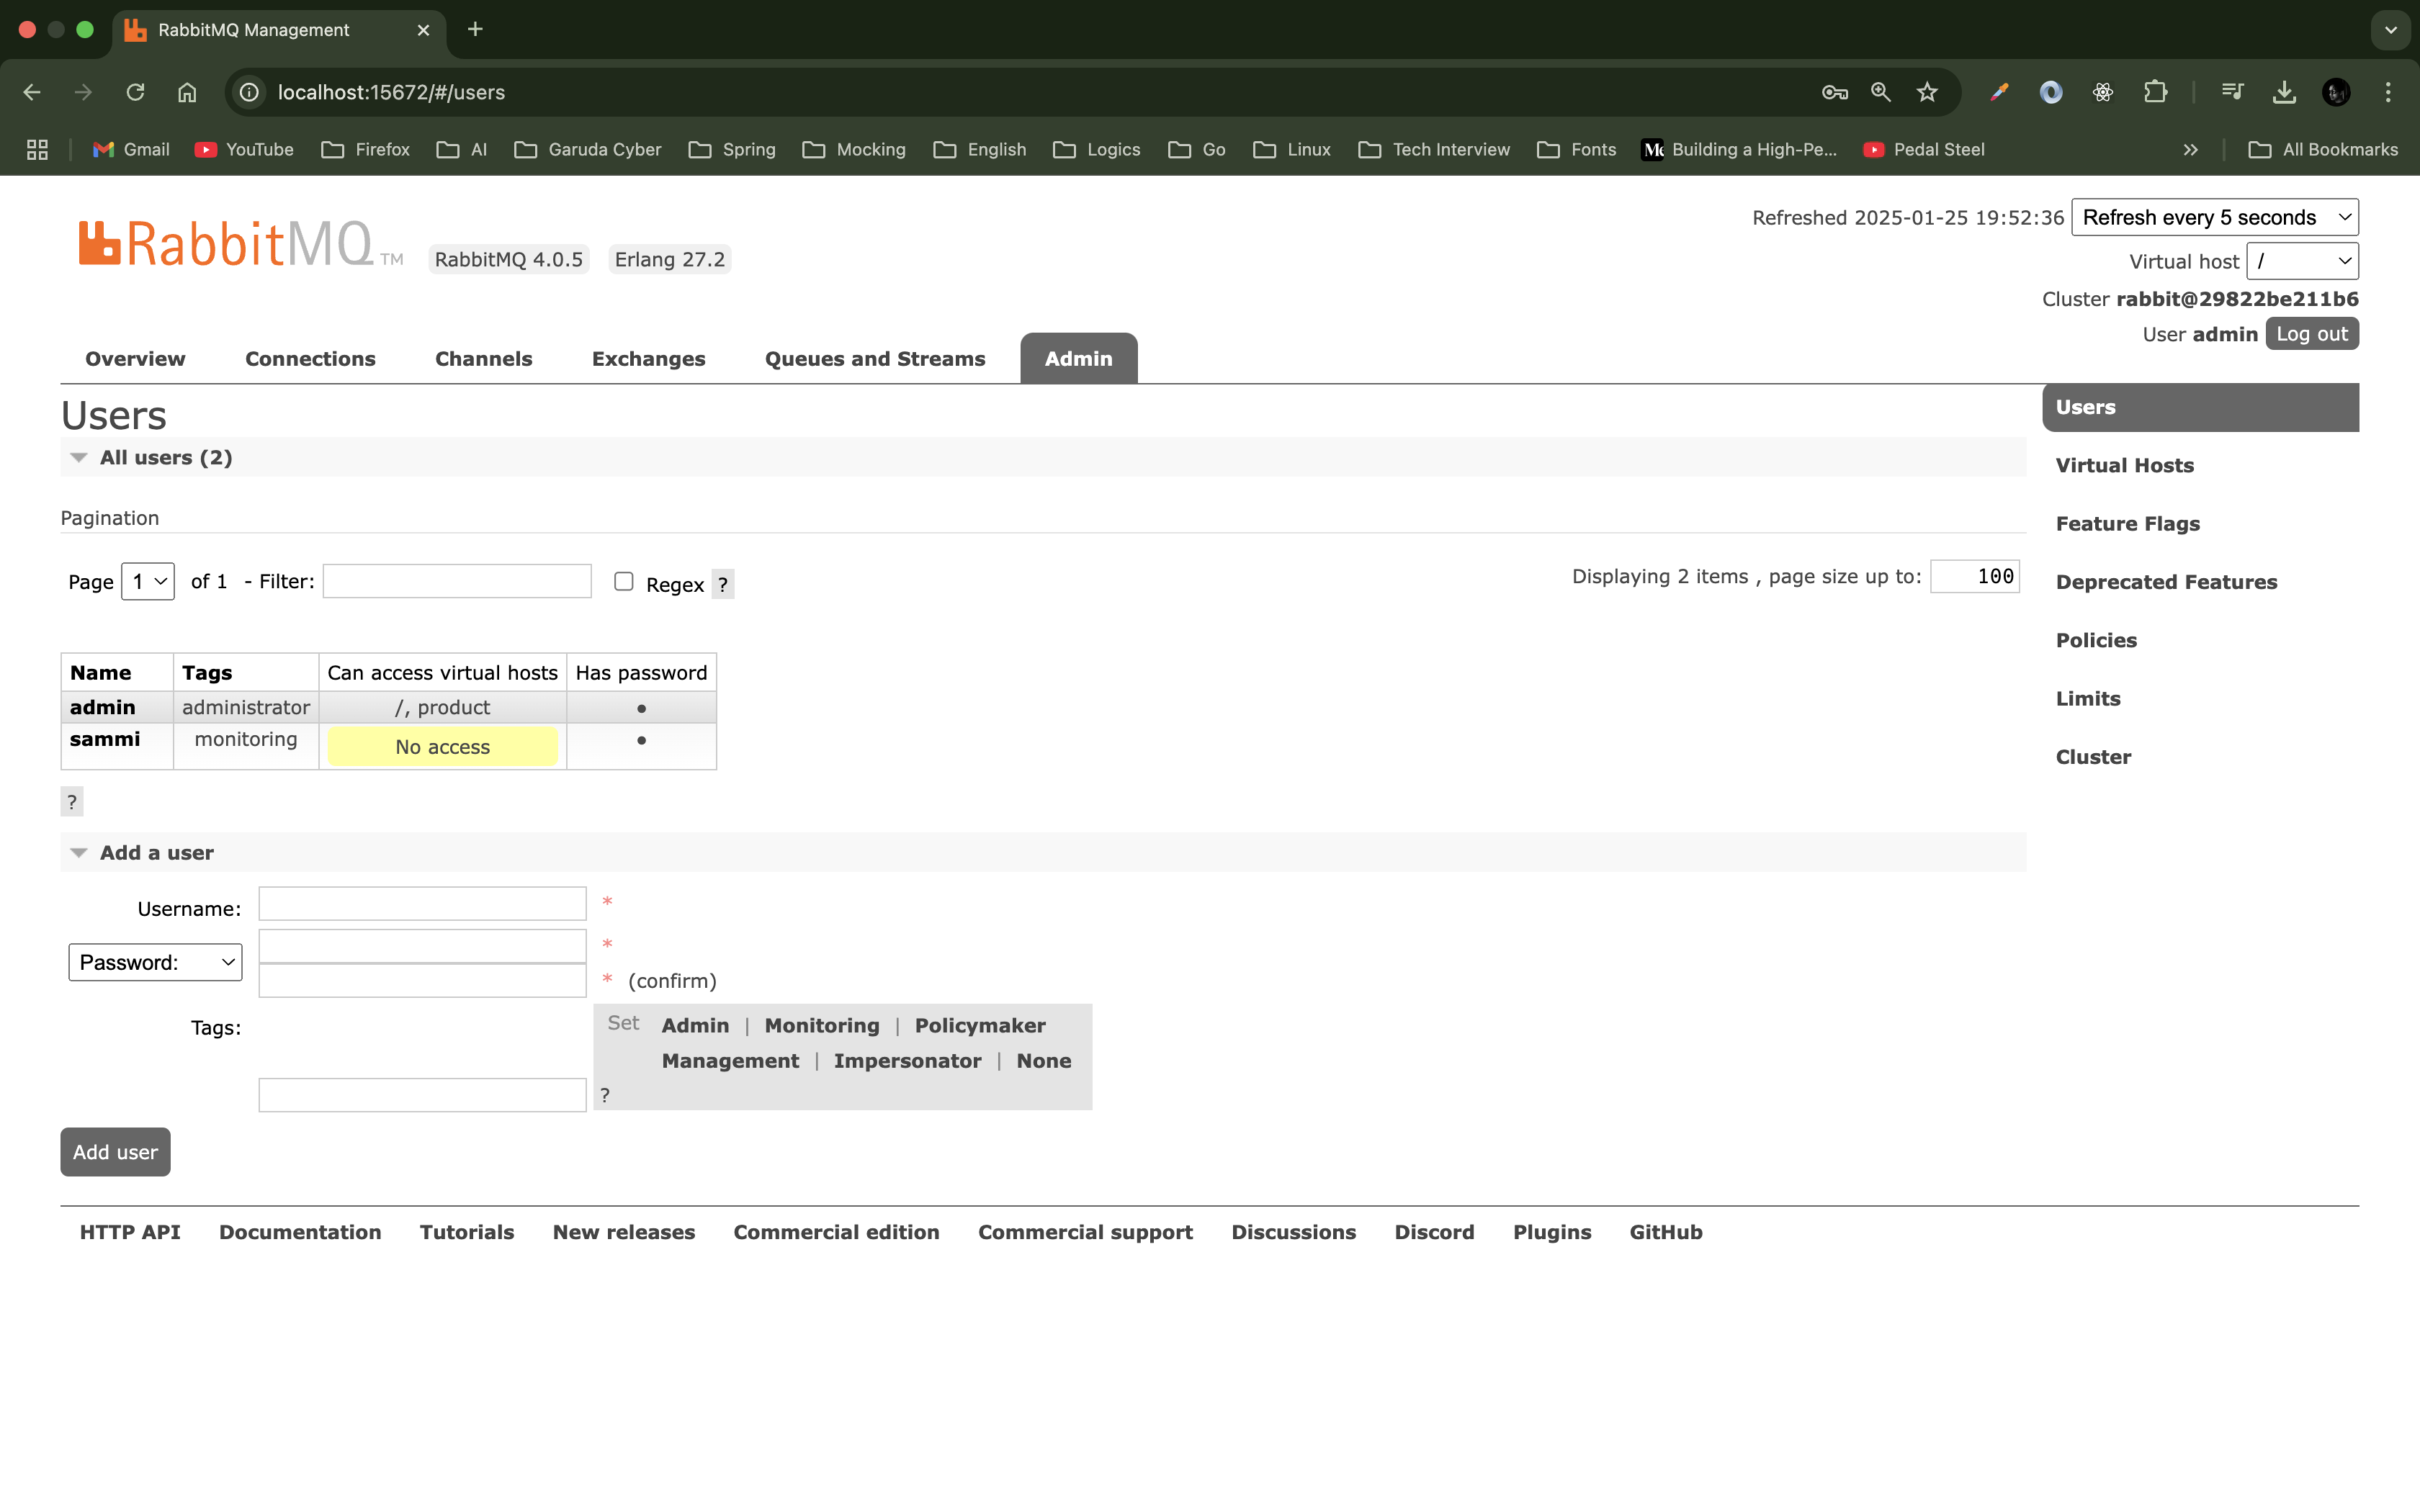This screenshot has height=1512, width=2420.
Task: Open Limits in admin sidebar
Action: (2088, 698)
